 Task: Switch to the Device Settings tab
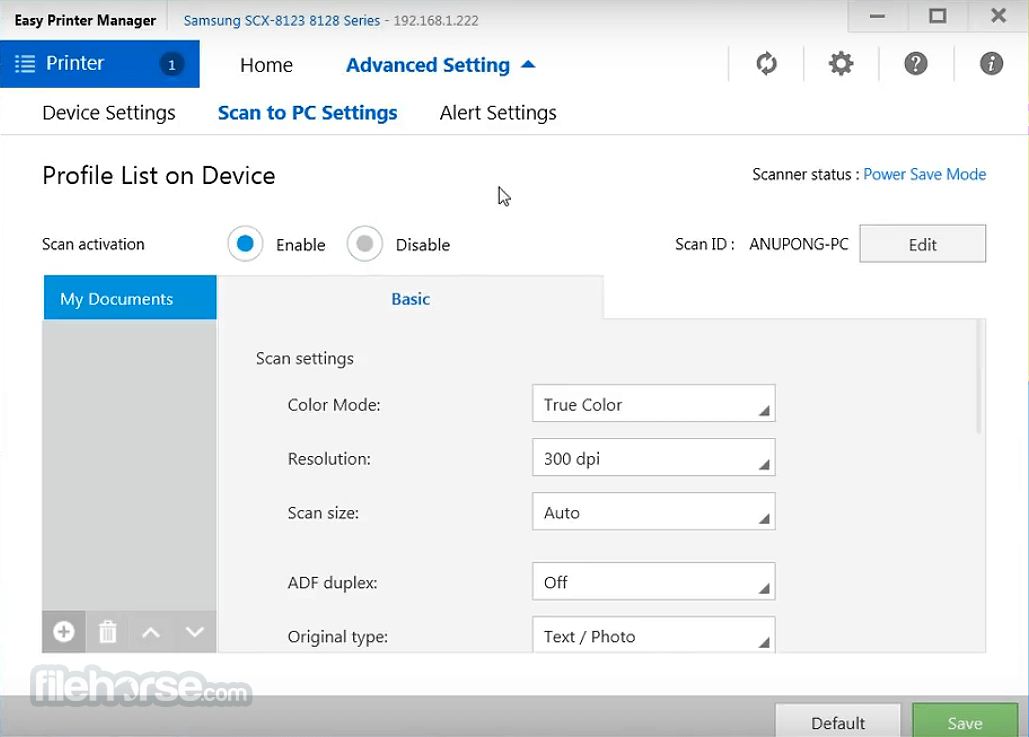[x=109, y=113]
